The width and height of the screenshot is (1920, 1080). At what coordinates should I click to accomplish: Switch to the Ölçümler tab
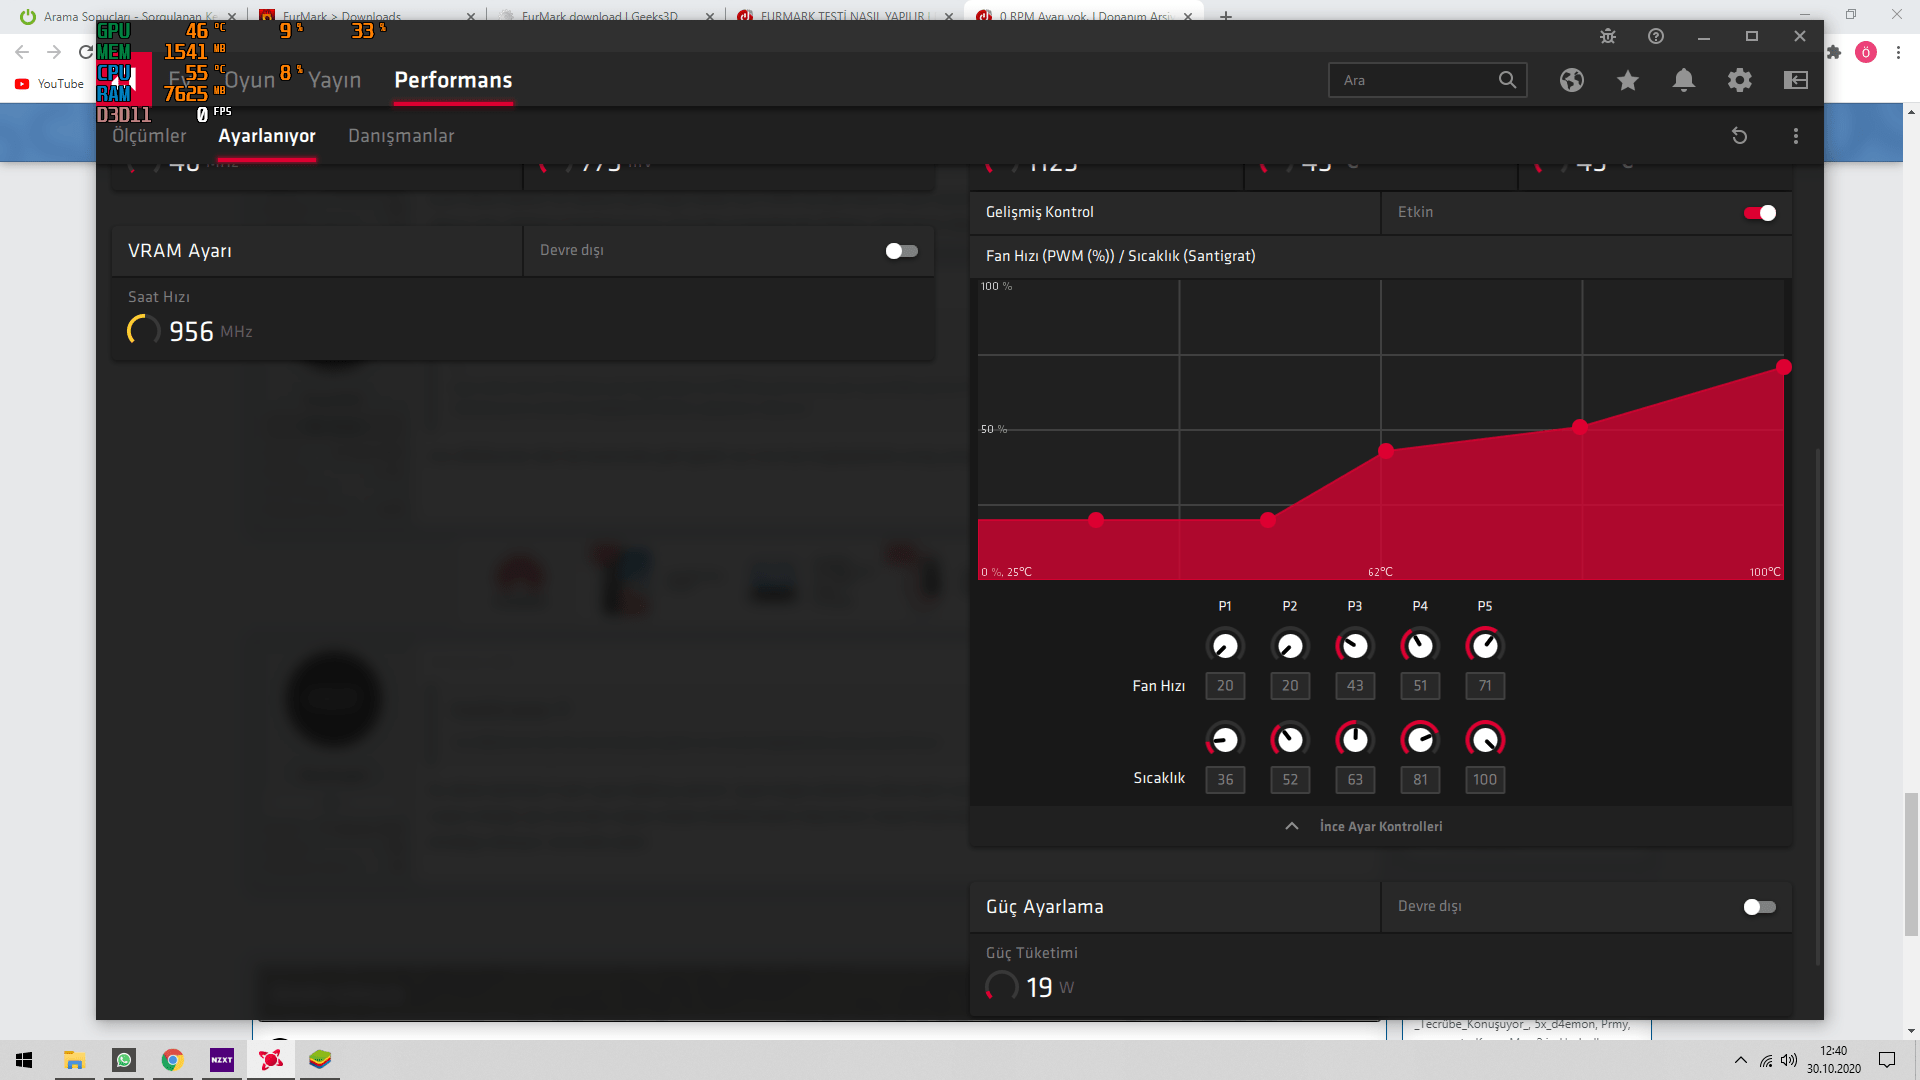click(149, 136)
